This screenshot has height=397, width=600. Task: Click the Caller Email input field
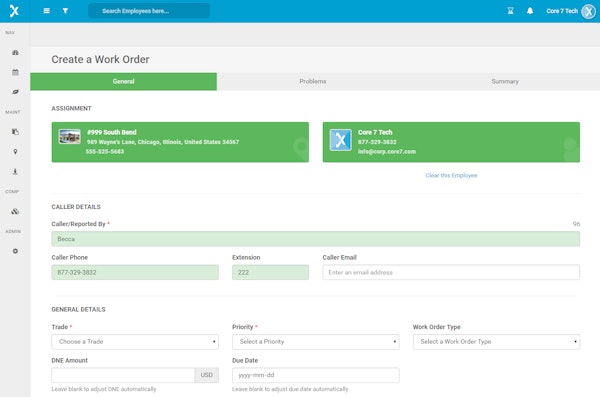click(451, 272)
